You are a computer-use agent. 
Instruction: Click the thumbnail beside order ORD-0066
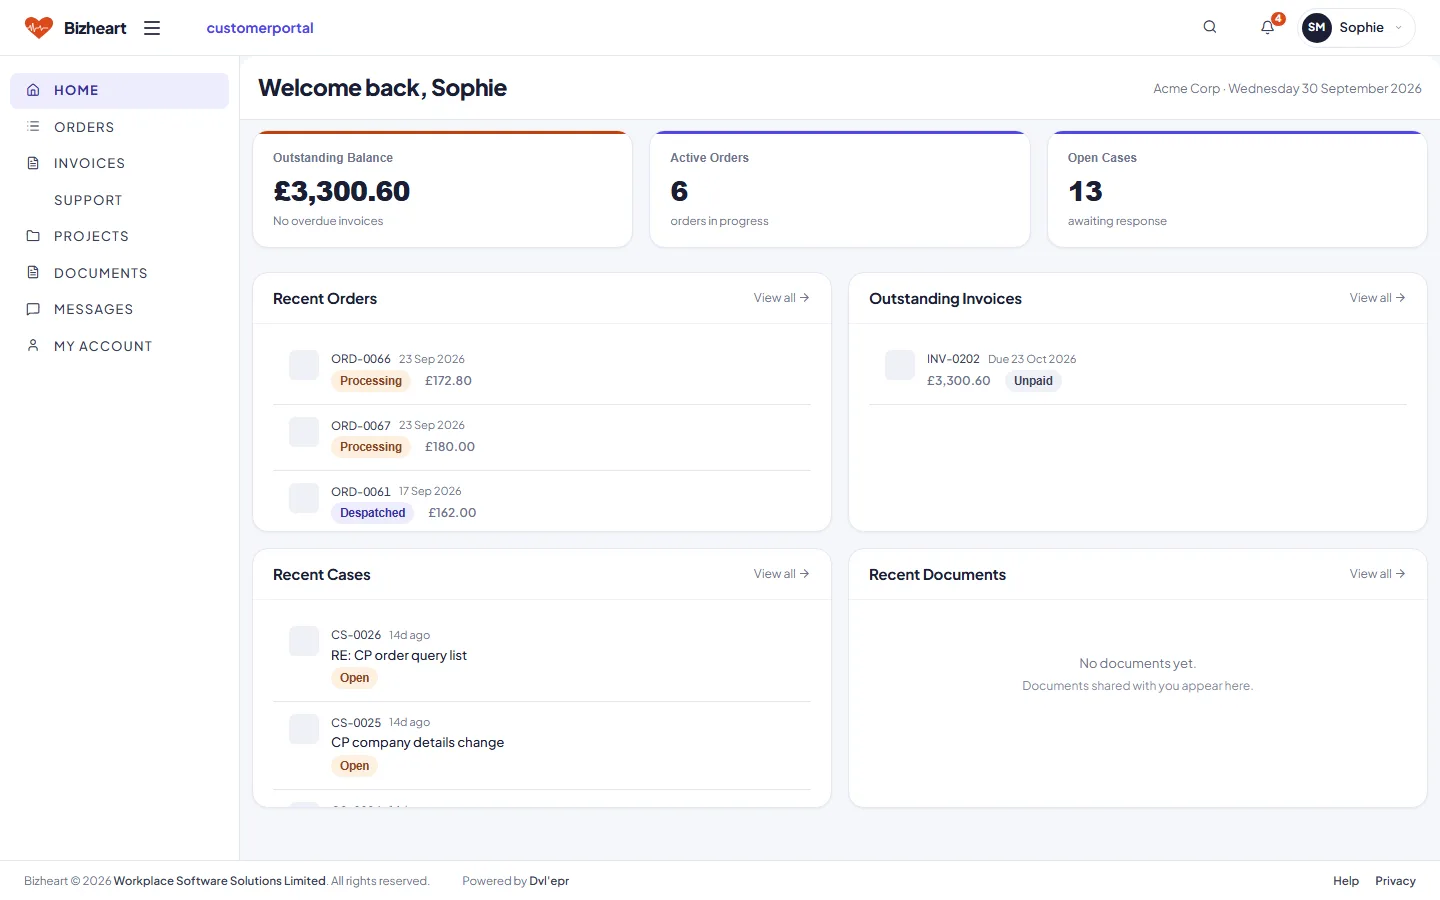click(304, 365)
